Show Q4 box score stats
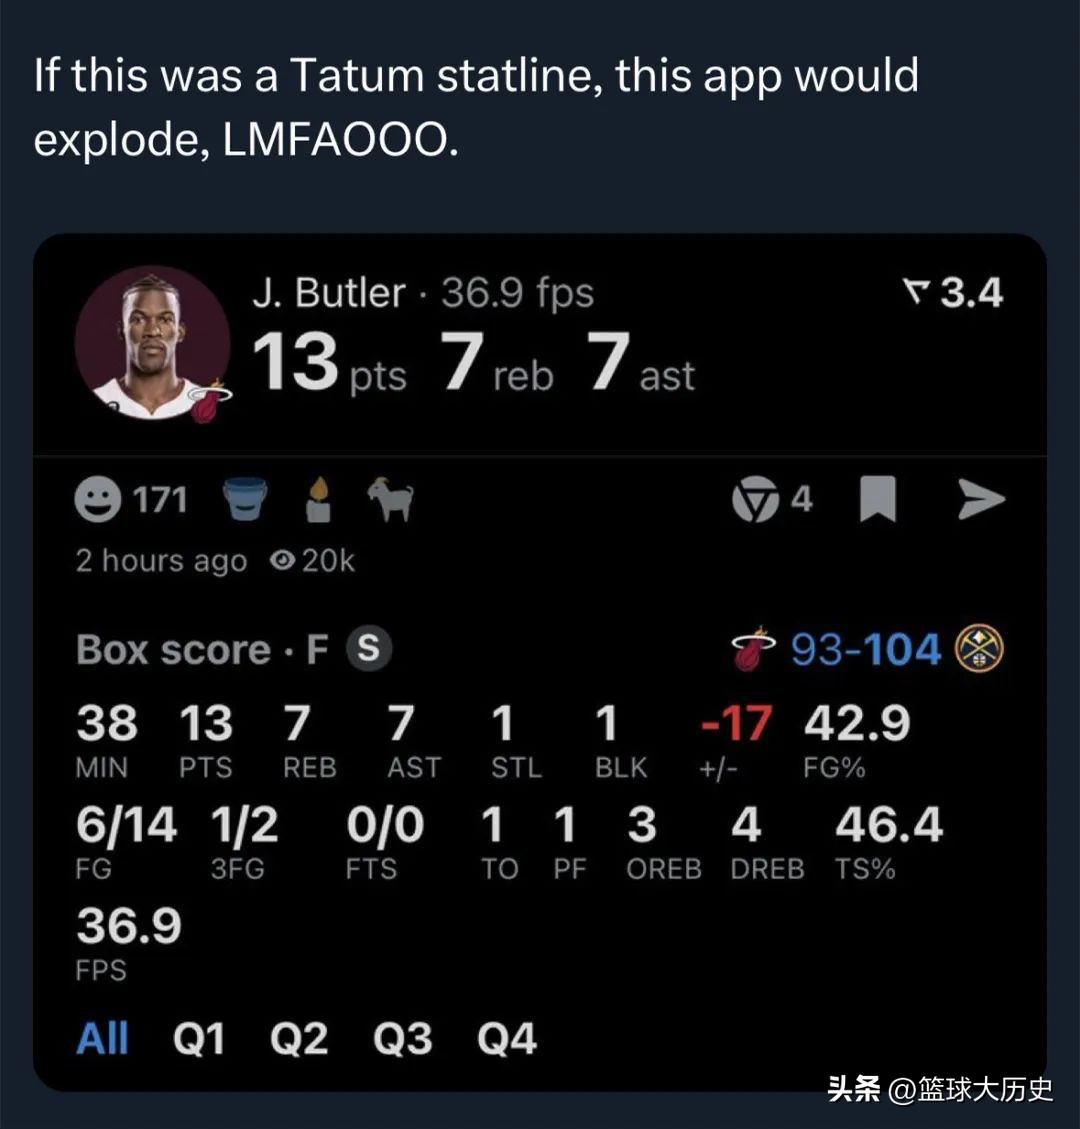This screenshot has width=1080, height=1129. click(507, 1039)
